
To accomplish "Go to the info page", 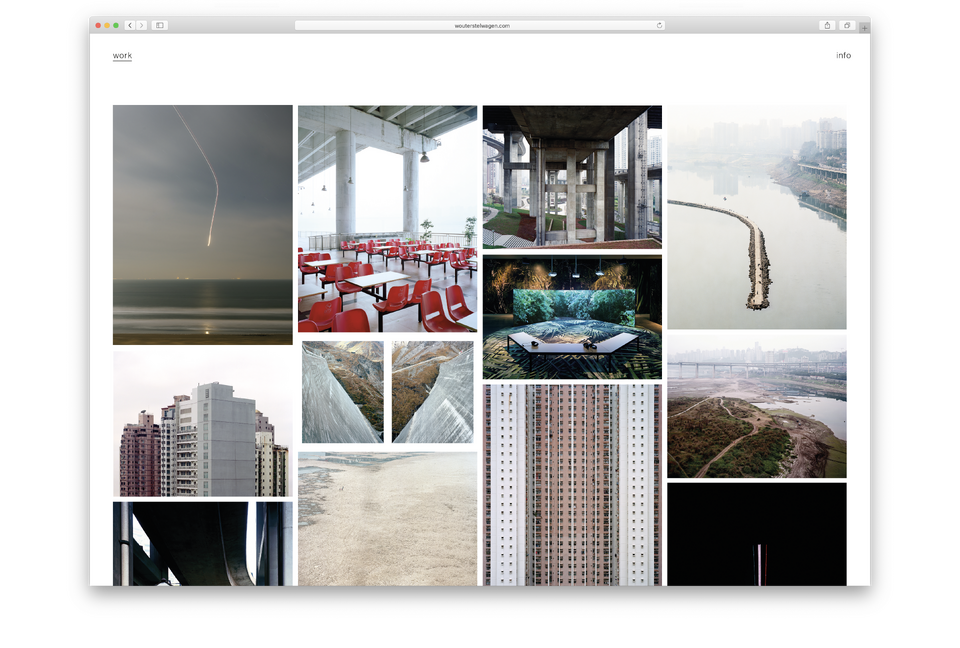I will [x=843, y=56].
